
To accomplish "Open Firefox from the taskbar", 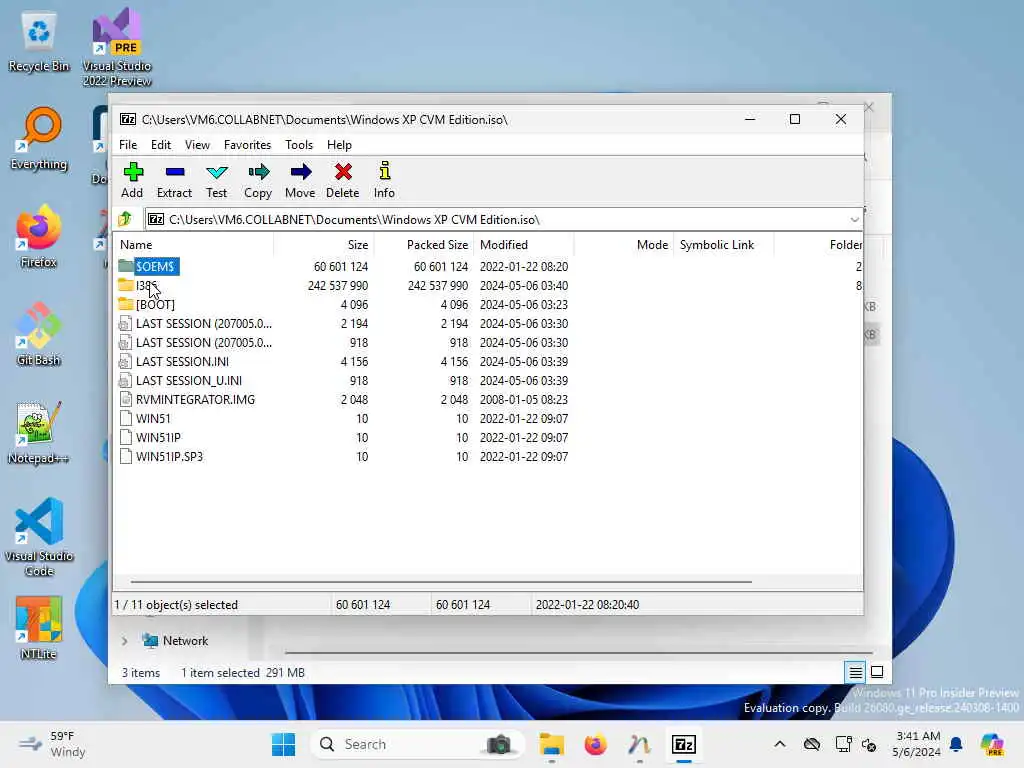I will 596,744.
